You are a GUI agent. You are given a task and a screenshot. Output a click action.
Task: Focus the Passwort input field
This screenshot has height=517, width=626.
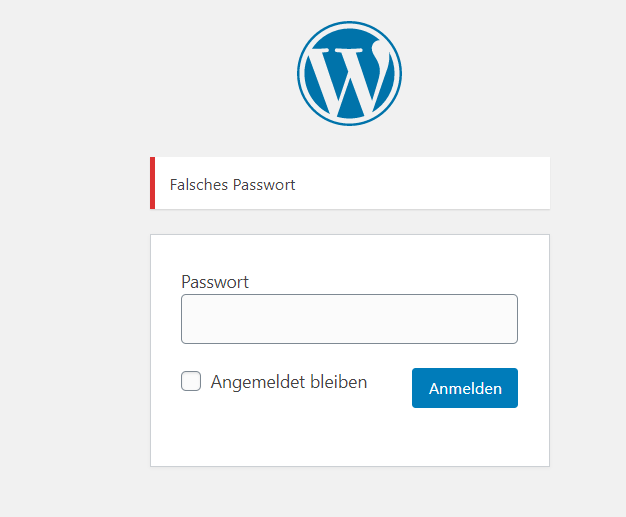click(x=349, y=319)
